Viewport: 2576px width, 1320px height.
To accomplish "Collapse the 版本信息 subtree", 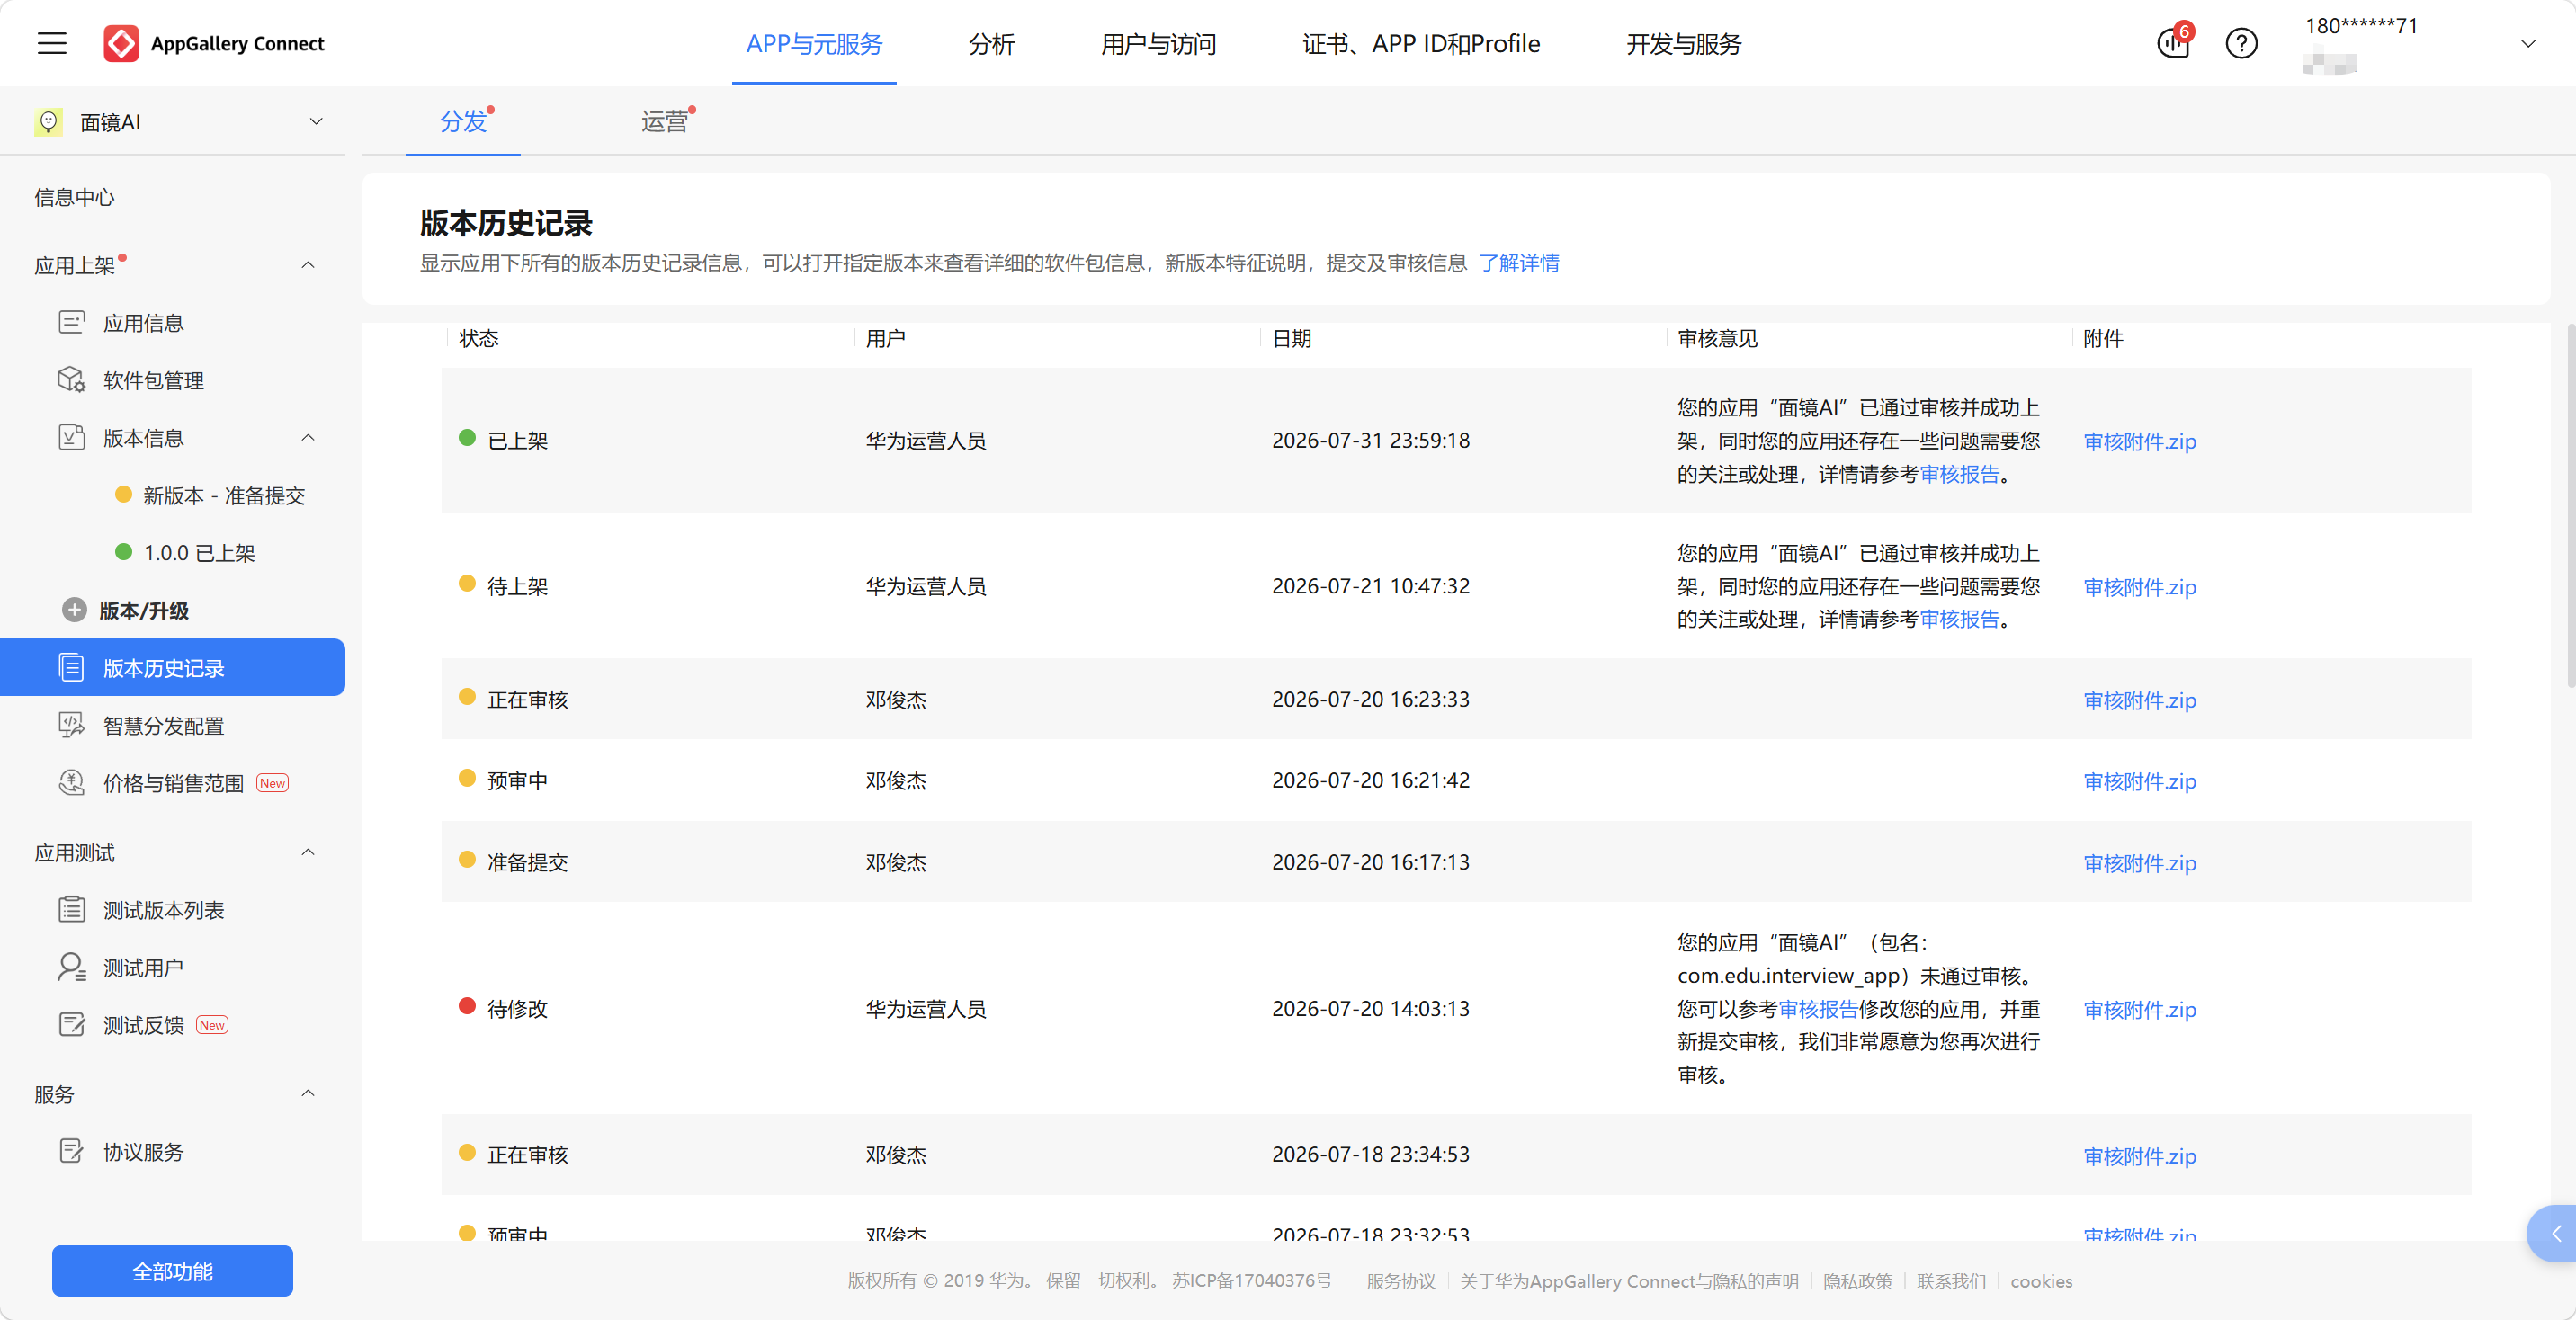I will 308,438.
